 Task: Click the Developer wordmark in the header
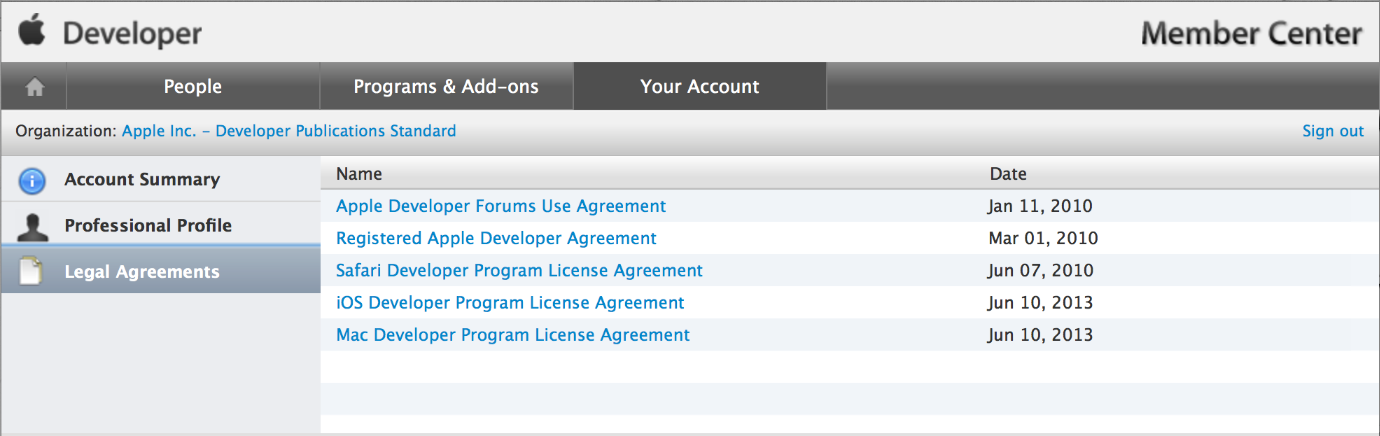coord(132,34)
